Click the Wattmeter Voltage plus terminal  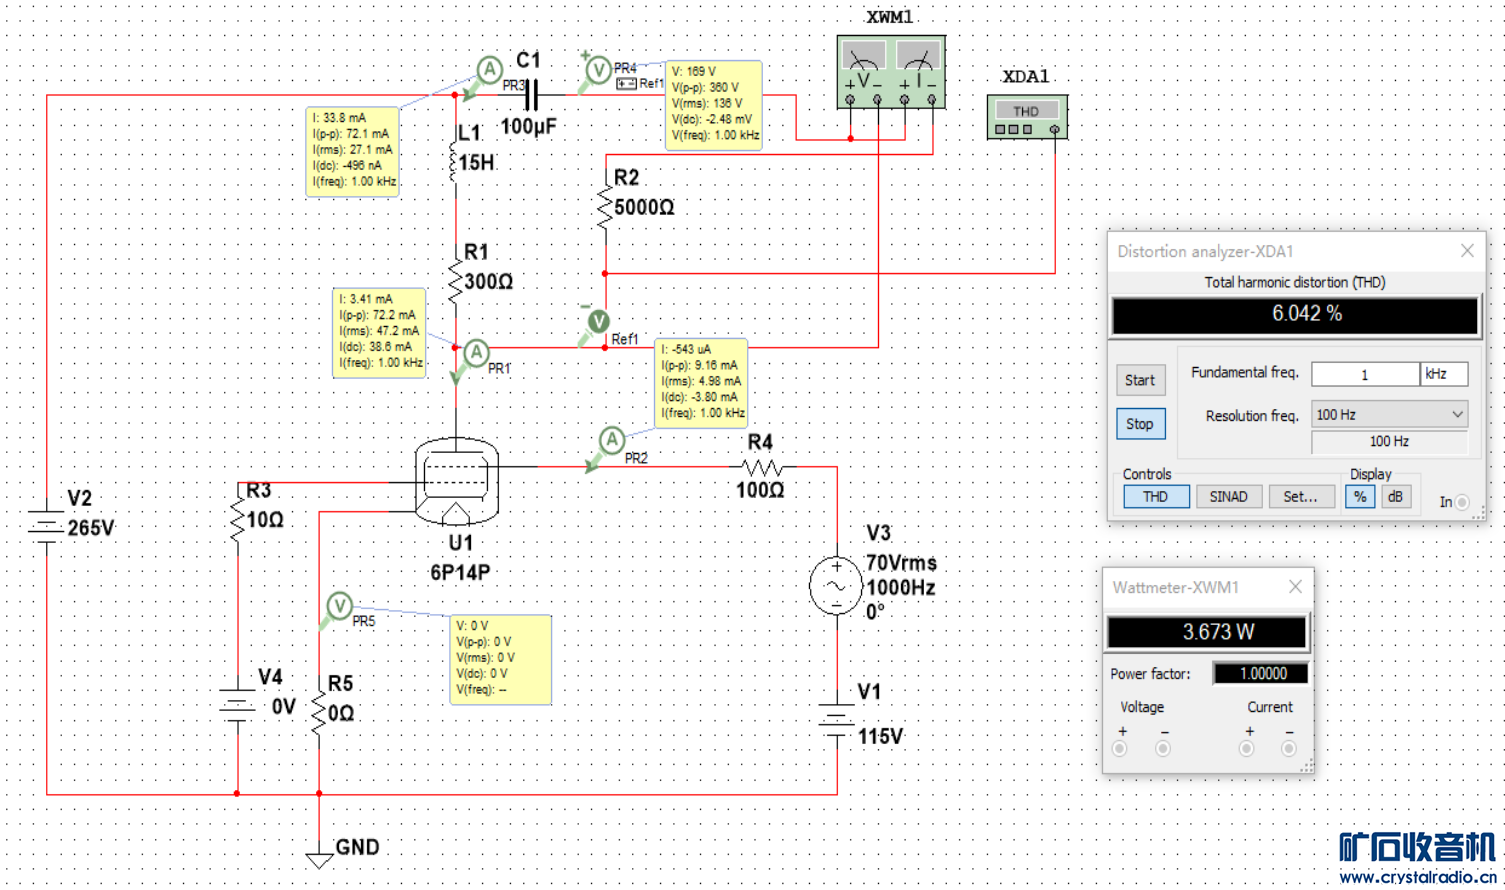[x=1120, y=748]
